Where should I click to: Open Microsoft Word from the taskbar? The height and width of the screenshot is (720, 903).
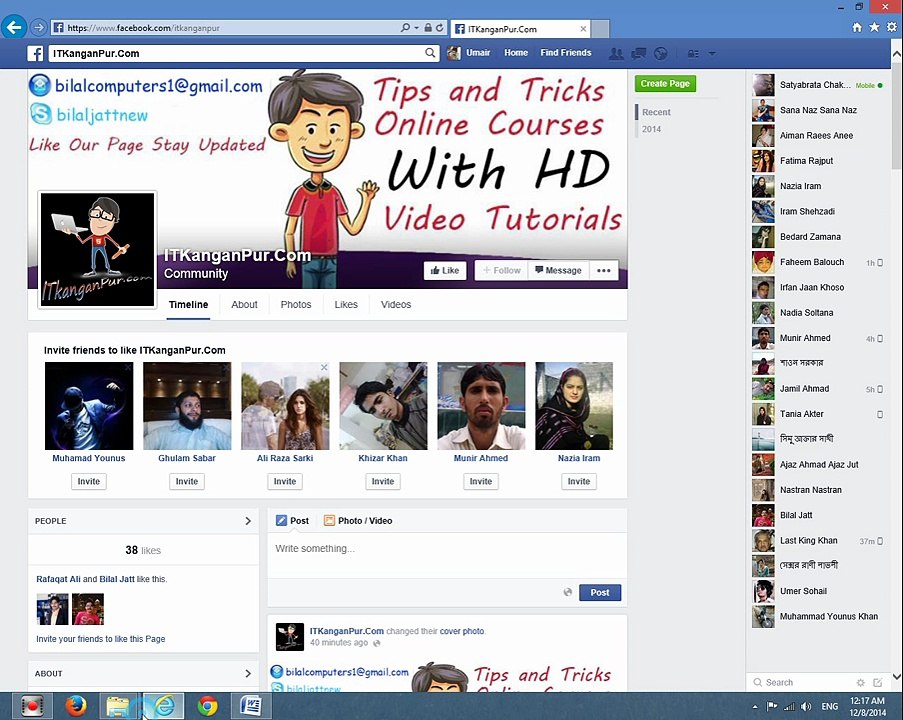coord(250,706)
